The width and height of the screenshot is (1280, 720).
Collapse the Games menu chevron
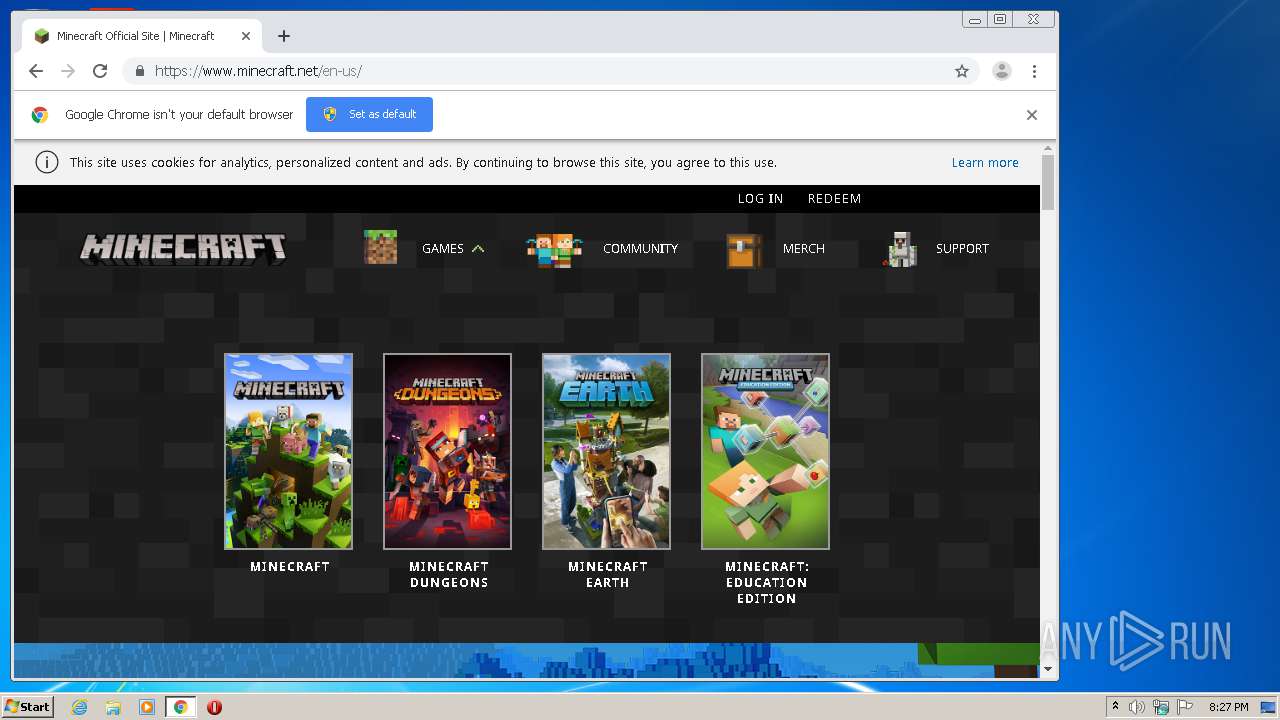pos(478,249)
